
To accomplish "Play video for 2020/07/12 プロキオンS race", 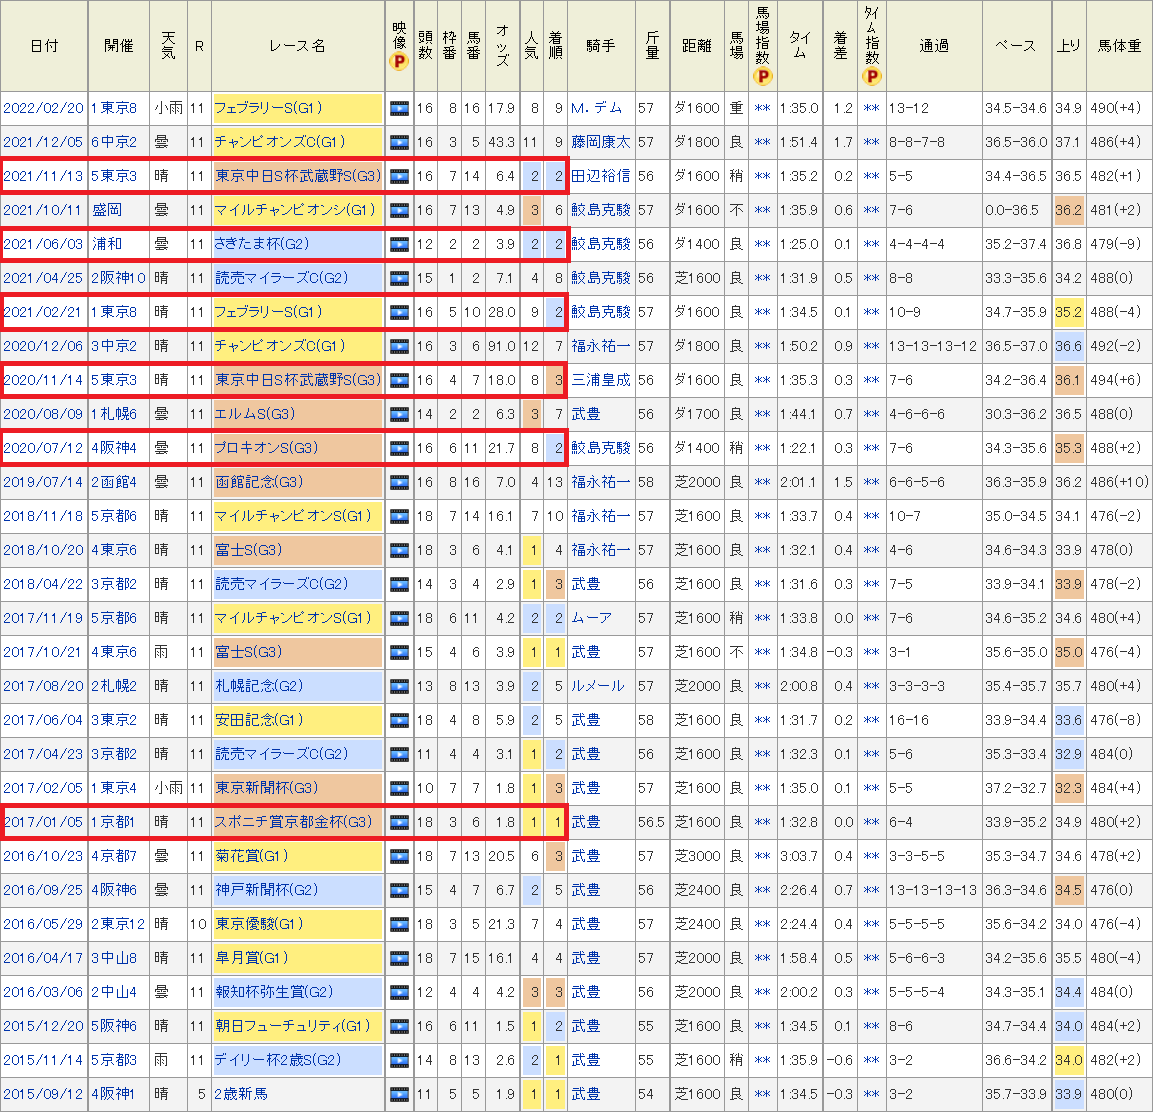I will coord(399,449).
